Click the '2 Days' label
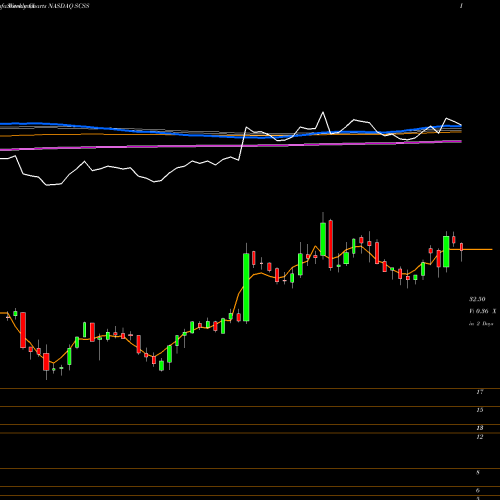 pyautogui.click(x=485, y=324)
